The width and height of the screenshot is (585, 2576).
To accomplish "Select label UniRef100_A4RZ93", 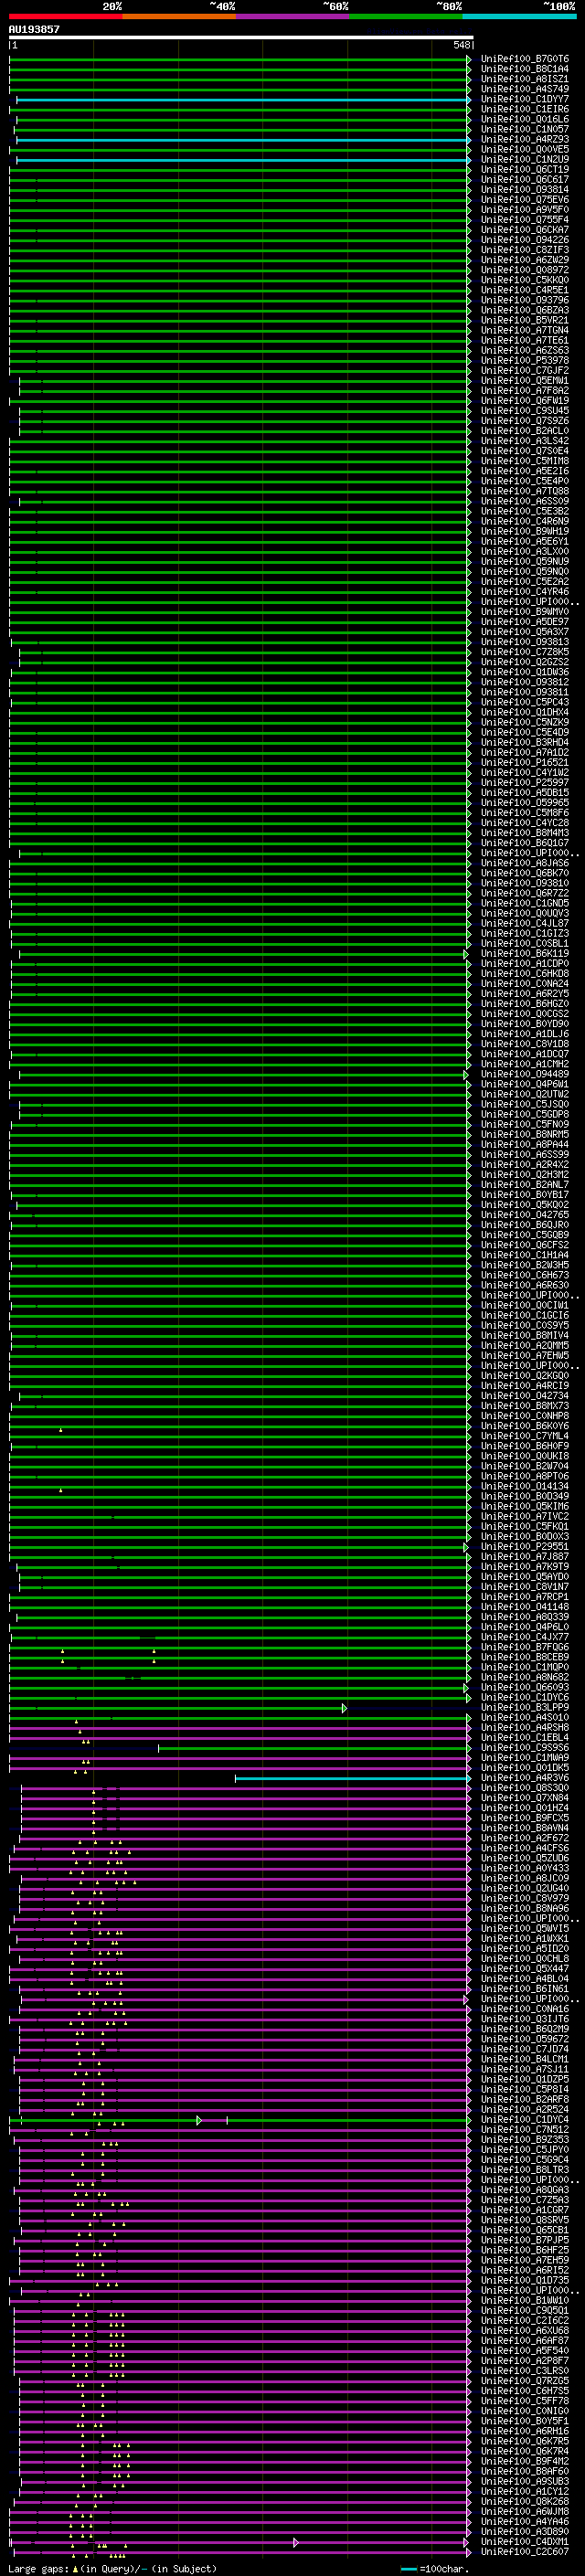I will click(524, 139).
